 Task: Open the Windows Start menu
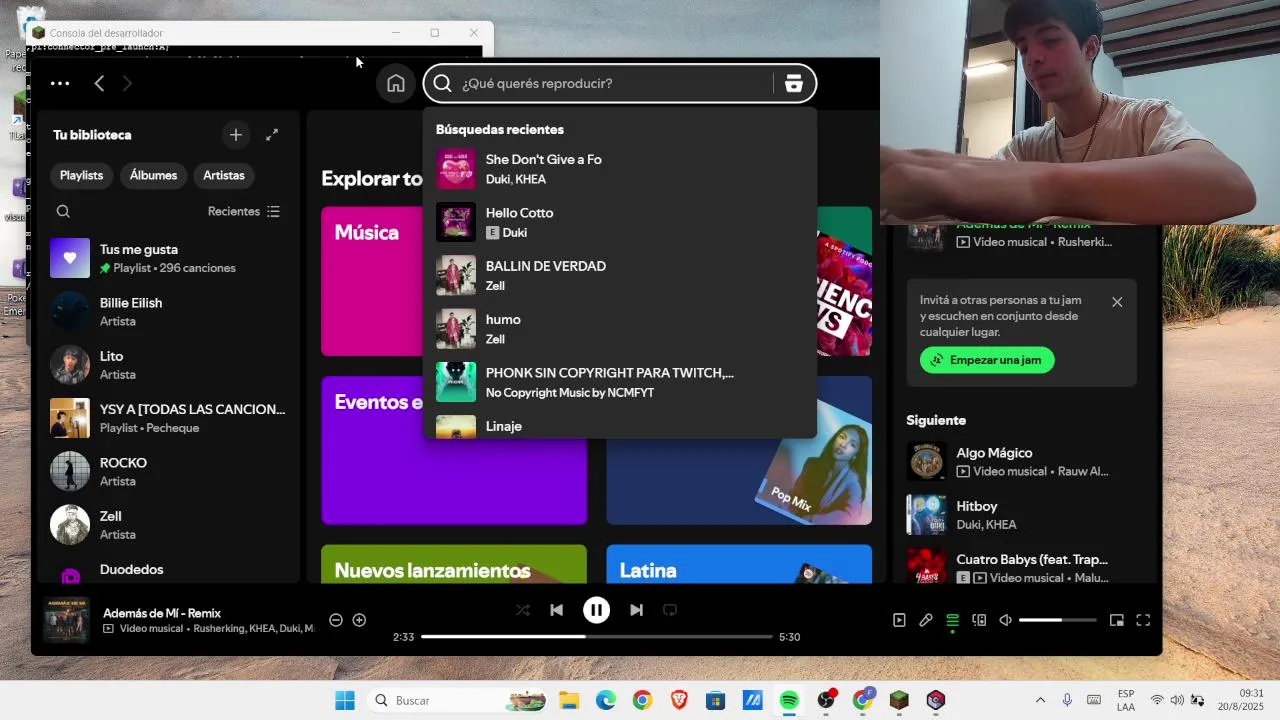click(x=344, y=700)
